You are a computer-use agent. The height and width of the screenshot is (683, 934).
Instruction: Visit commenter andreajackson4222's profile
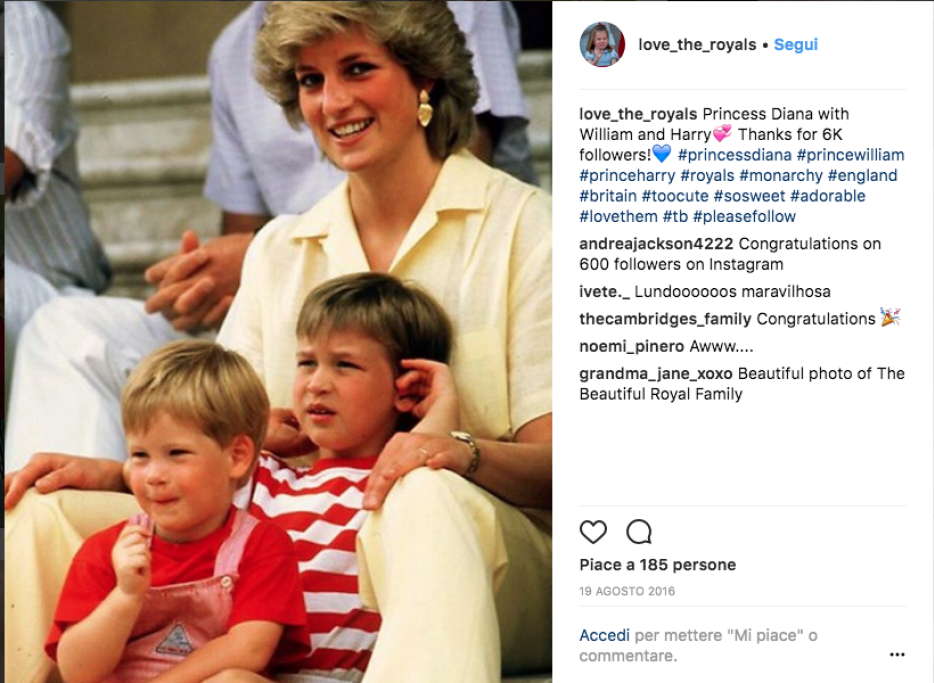point(656,244)
